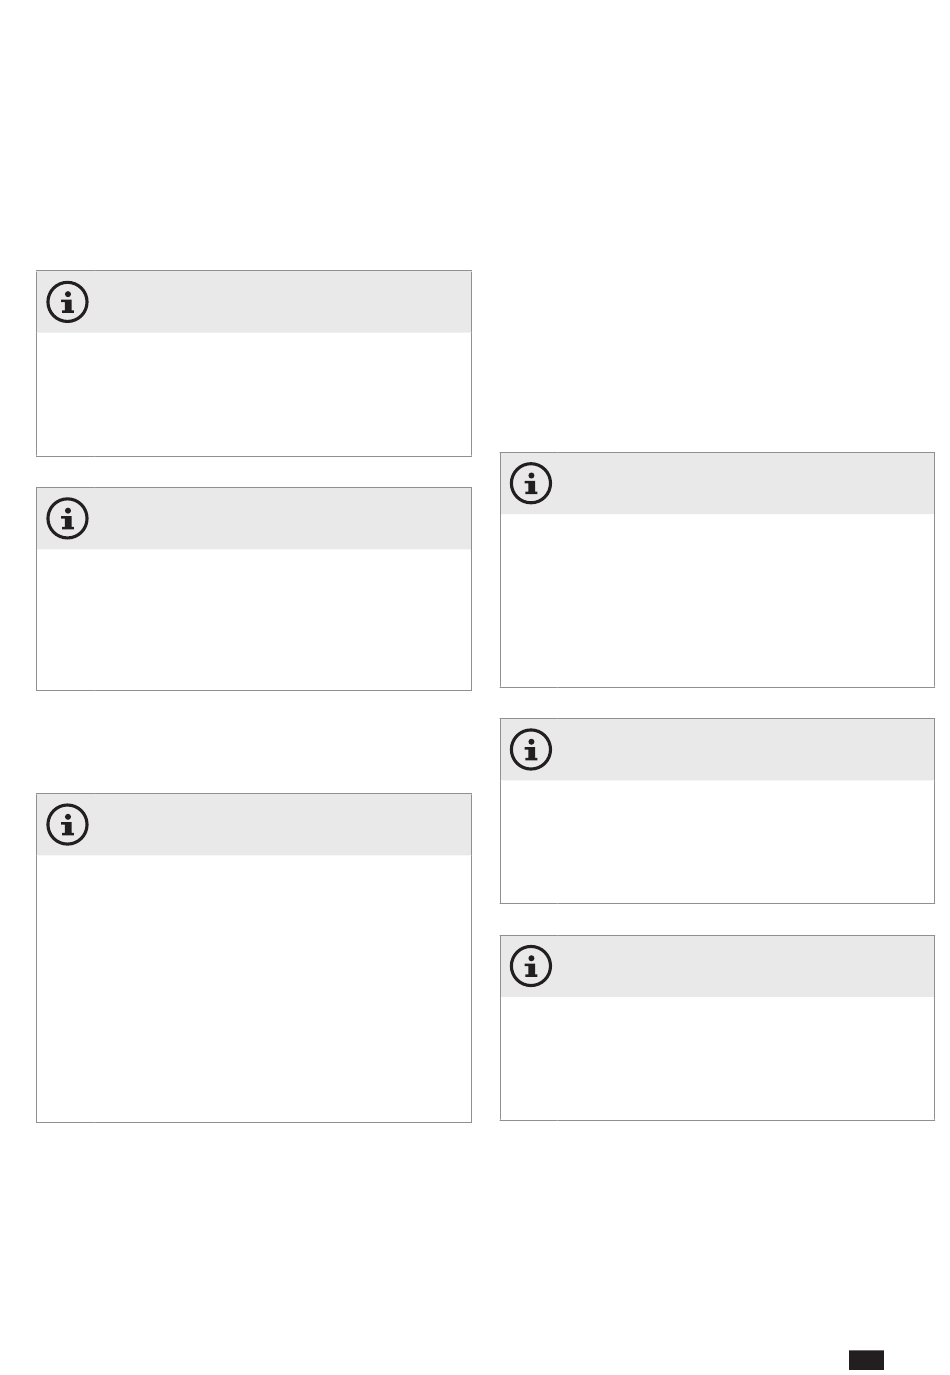
Task: Click the gray header bar of the middle right box
Action: (717, 749)
